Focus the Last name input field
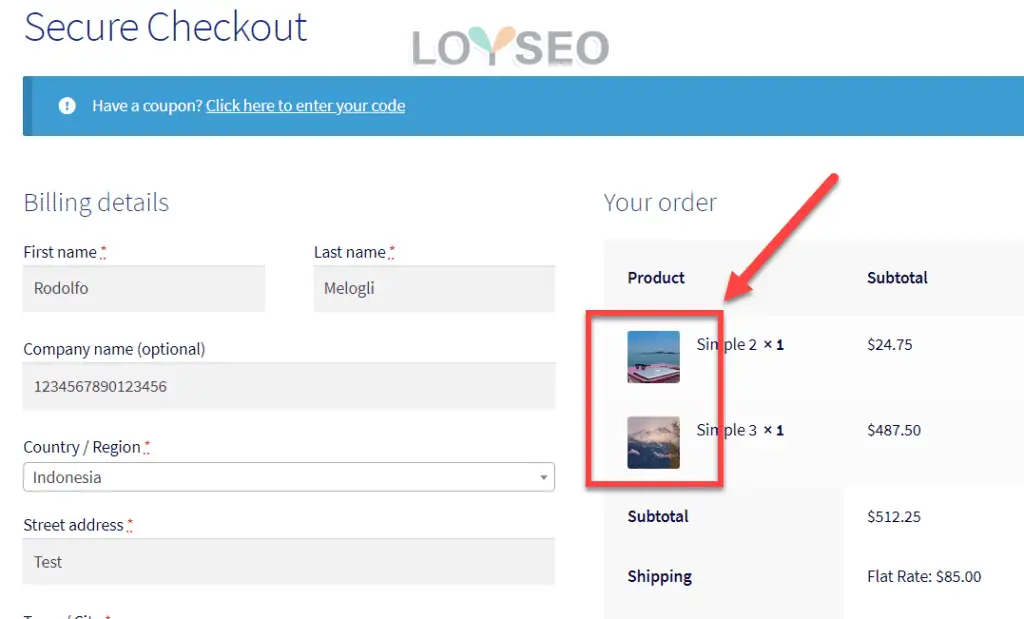1024x619 pixels. coord(434,289)
